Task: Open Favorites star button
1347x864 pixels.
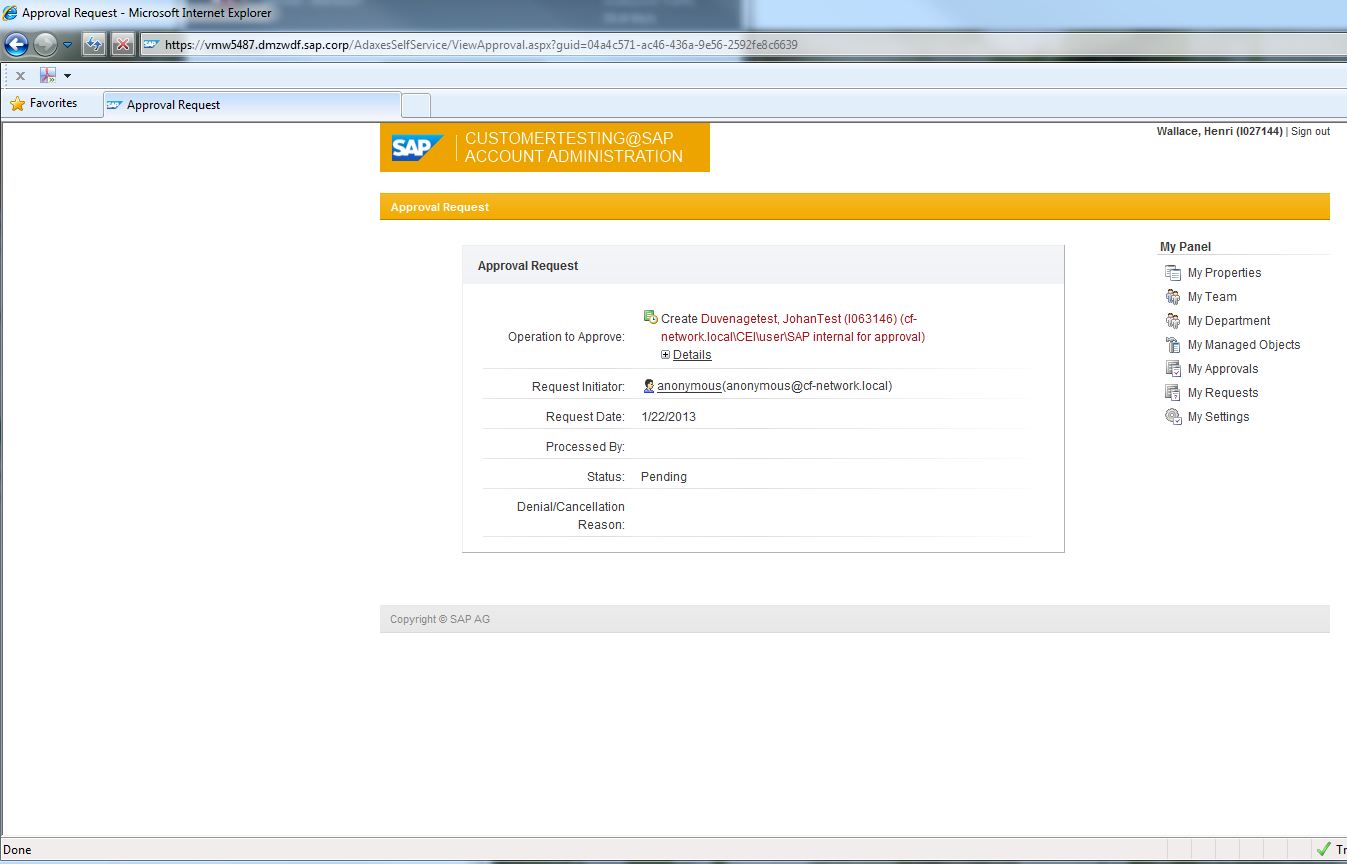Action: click(43, 103)
